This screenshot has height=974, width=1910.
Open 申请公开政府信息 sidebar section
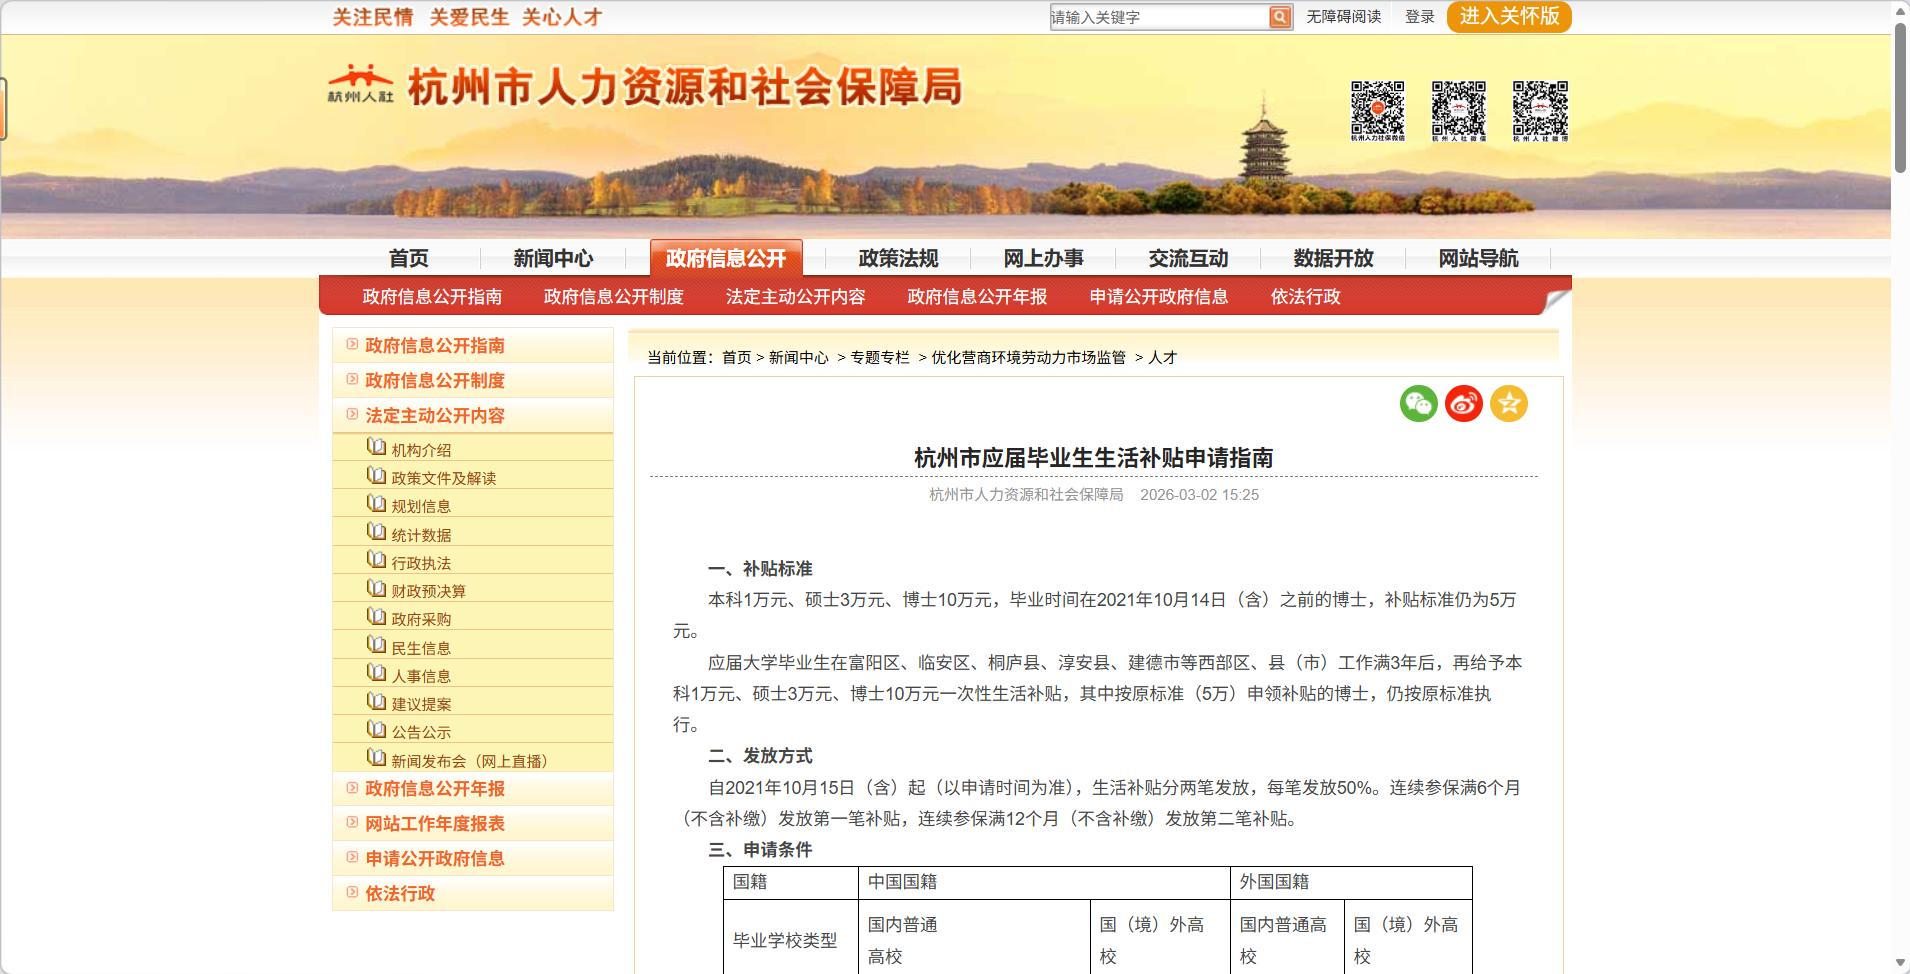[435, 858]
